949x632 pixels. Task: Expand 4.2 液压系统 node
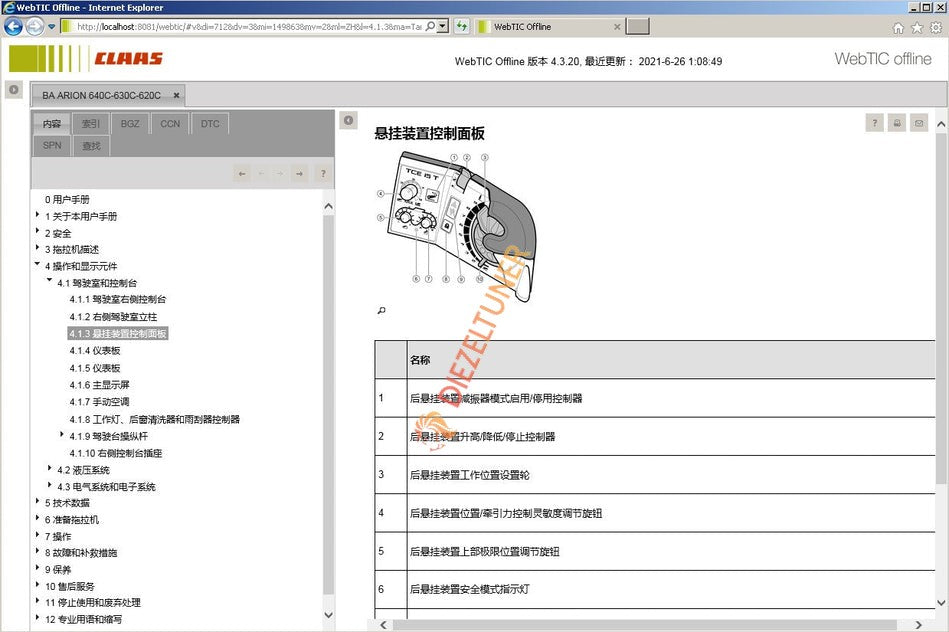(x=50, y=468)
